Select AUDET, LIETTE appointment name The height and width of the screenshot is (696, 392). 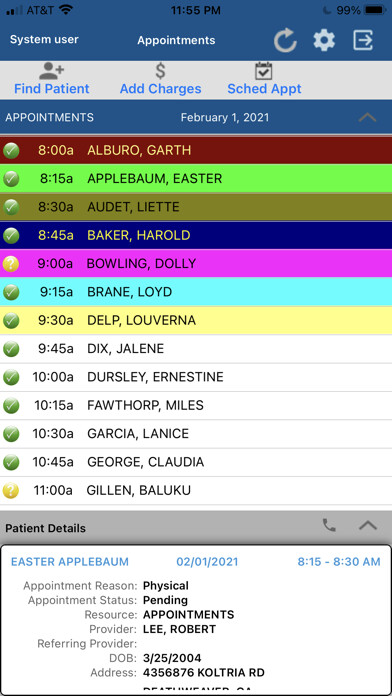(x=133, y=207)
